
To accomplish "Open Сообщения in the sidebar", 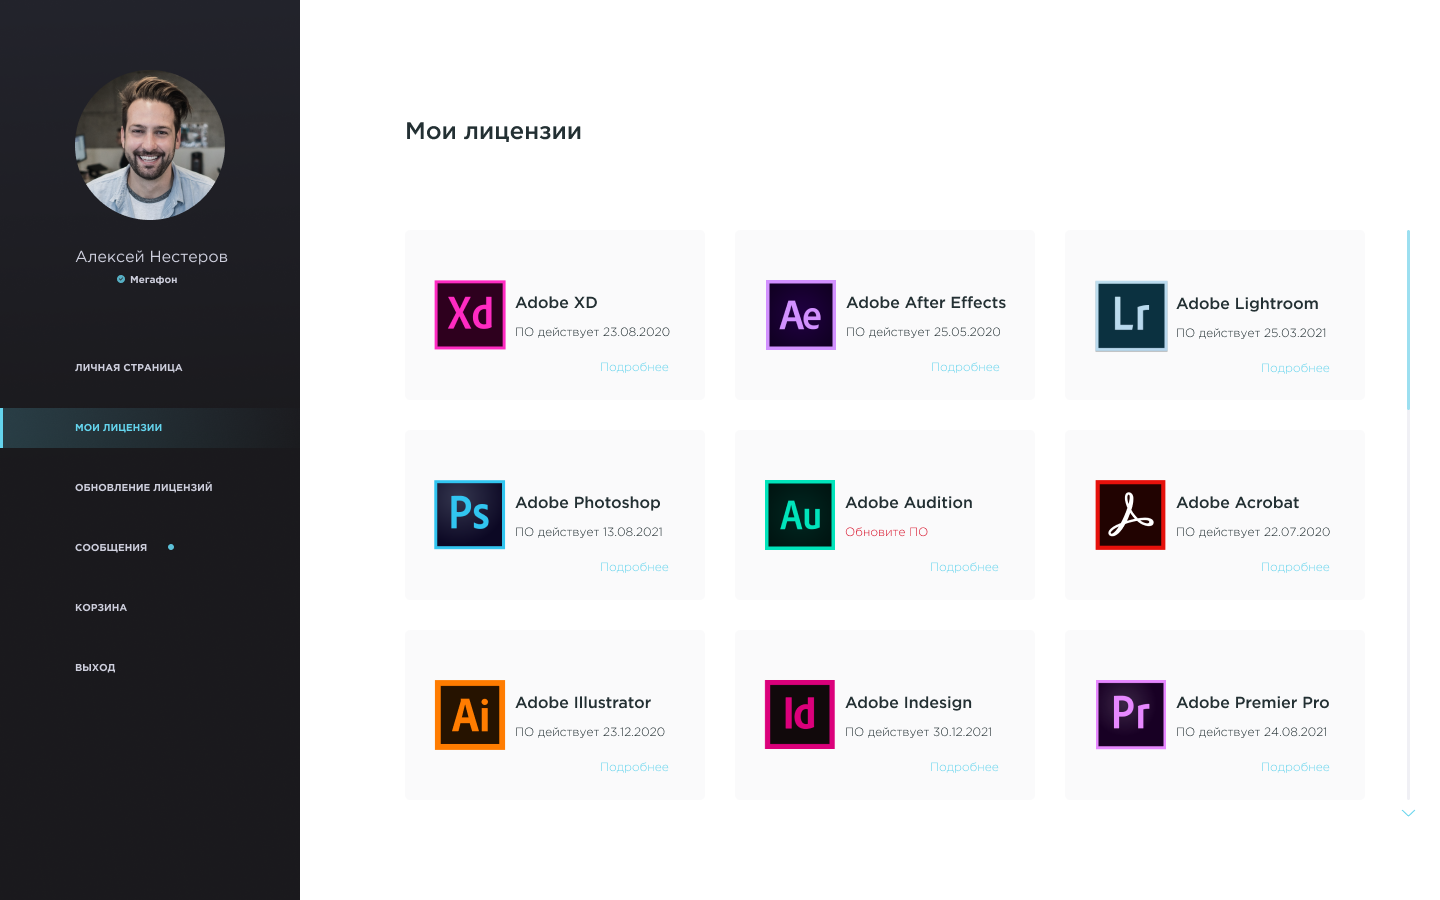I will tap(111, 548).
